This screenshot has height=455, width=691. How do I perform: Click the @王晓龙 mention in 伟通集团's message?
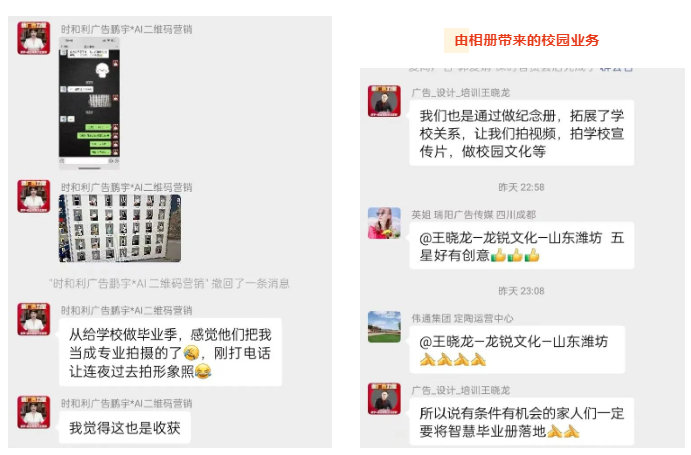click(x=513, y=342)
